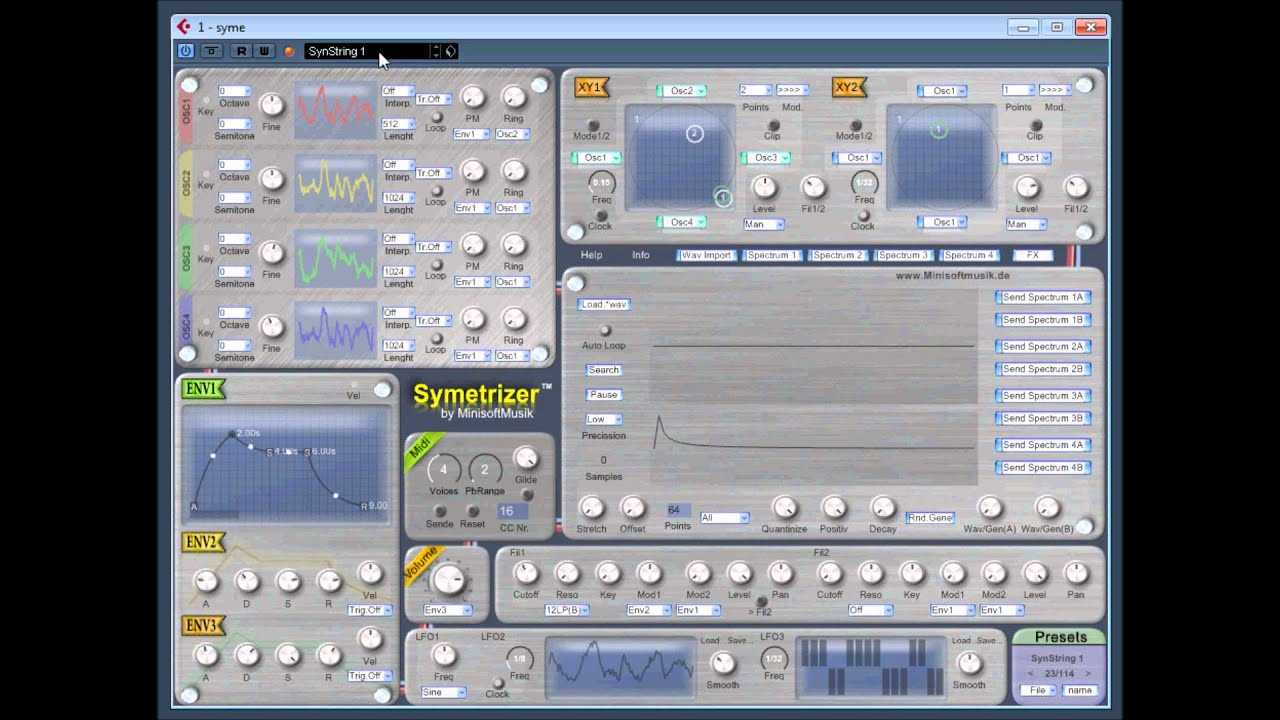Image resolution: width=1280 pixels, height=720 pixels.
Task: Open the OSC2 Interp. dropdown
Action: point(397,164)
